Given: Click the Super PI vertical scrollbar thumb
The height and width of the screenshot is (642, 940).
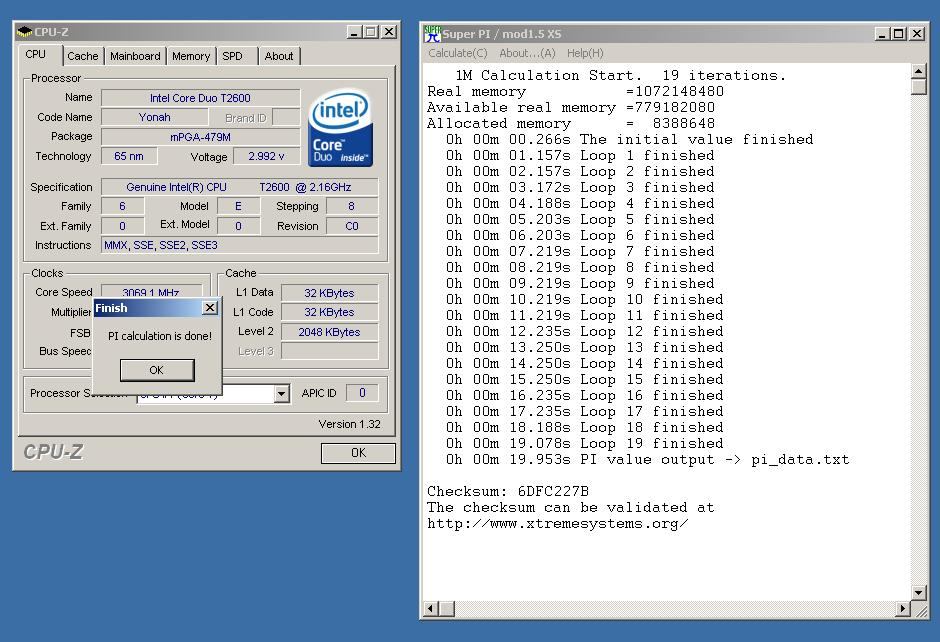Looking at the screenshot, I should [x=918, y=87].
